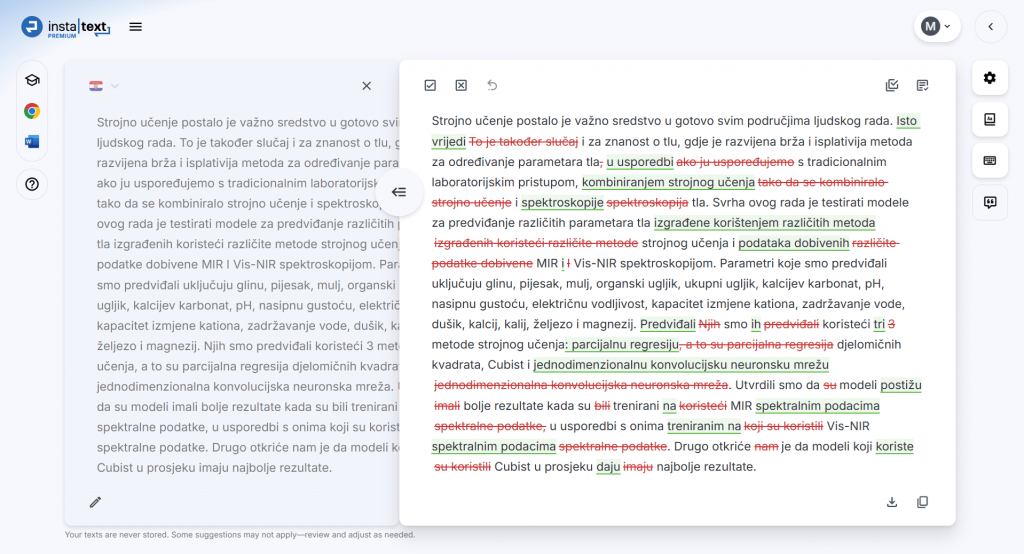Viewport: 1024px width, 554px height.
Task: Open the graduation cap learning icon
Action: pyautogui.click(x=32, y=80)
